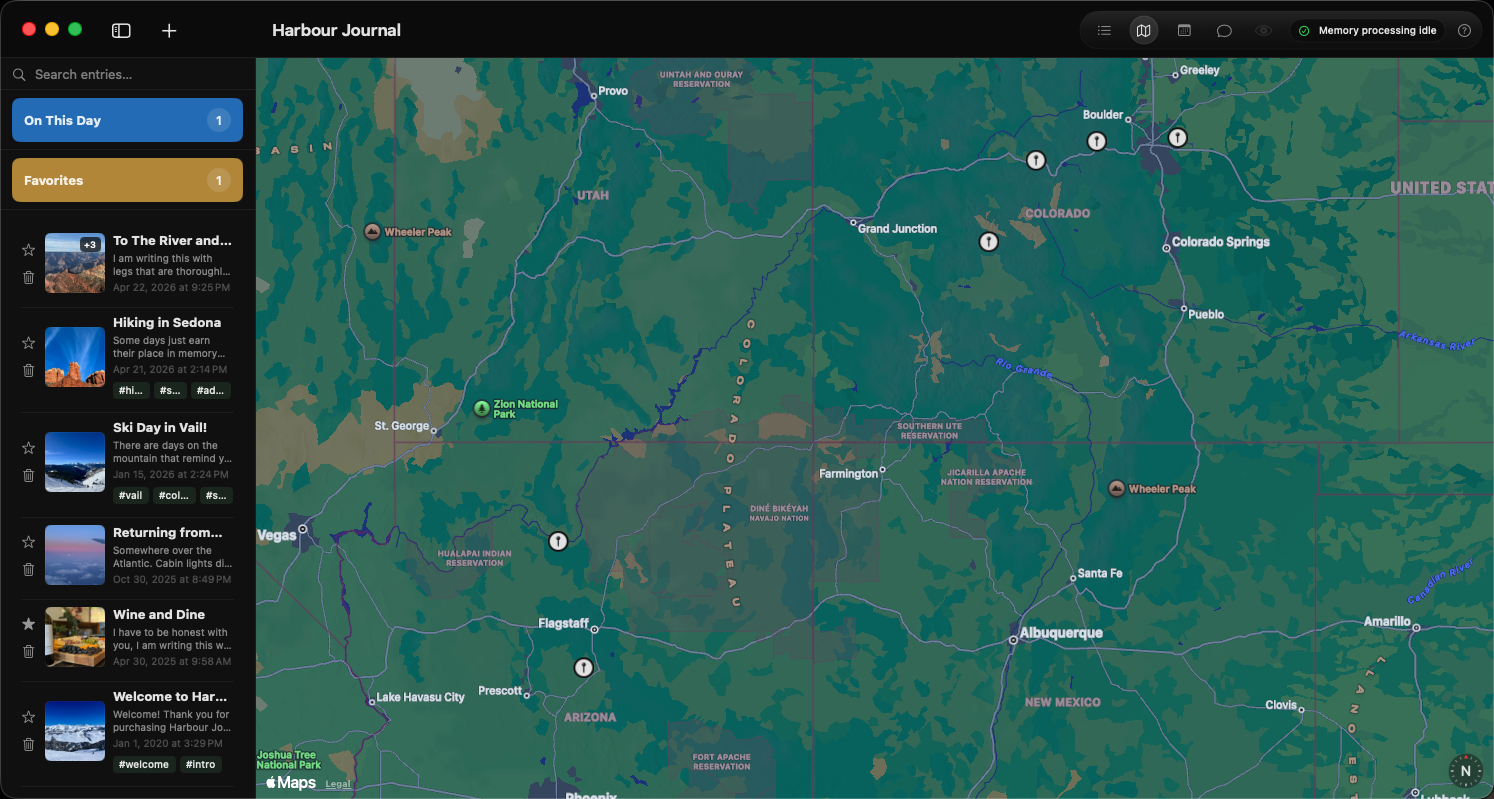Select map pin north of Flagstaff

coord(558,541)
